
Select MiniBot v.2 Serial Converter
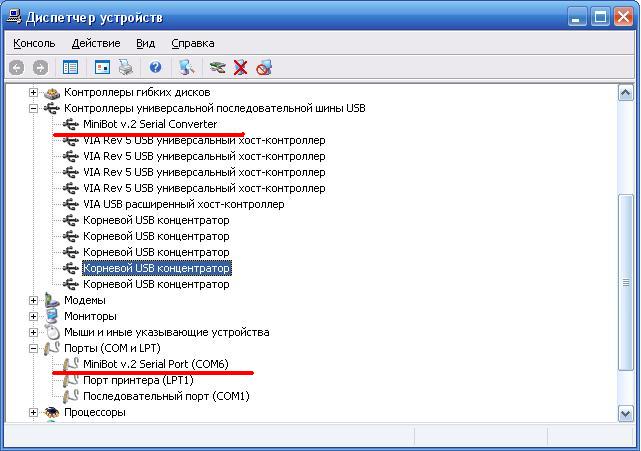(150, 124)
